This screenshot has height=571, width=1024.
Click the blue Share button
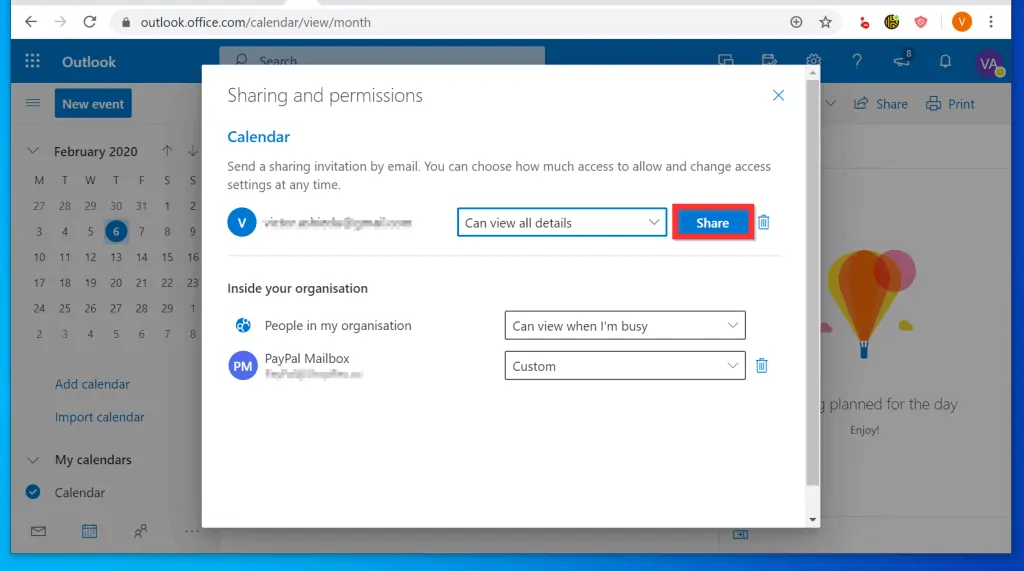tap(712, 223)
